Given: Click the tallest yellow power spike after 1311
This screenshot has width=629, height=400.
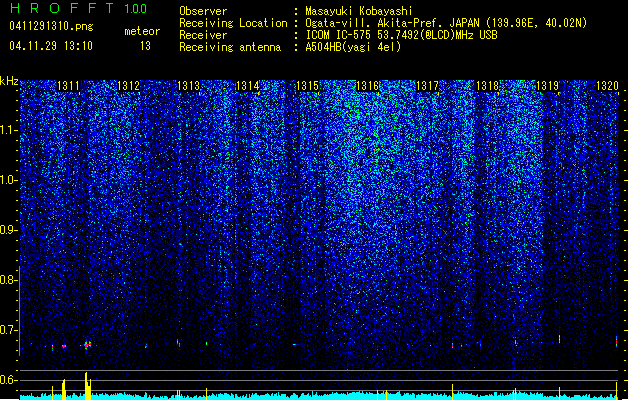Looking at the screenshot, I should [87, 386].
